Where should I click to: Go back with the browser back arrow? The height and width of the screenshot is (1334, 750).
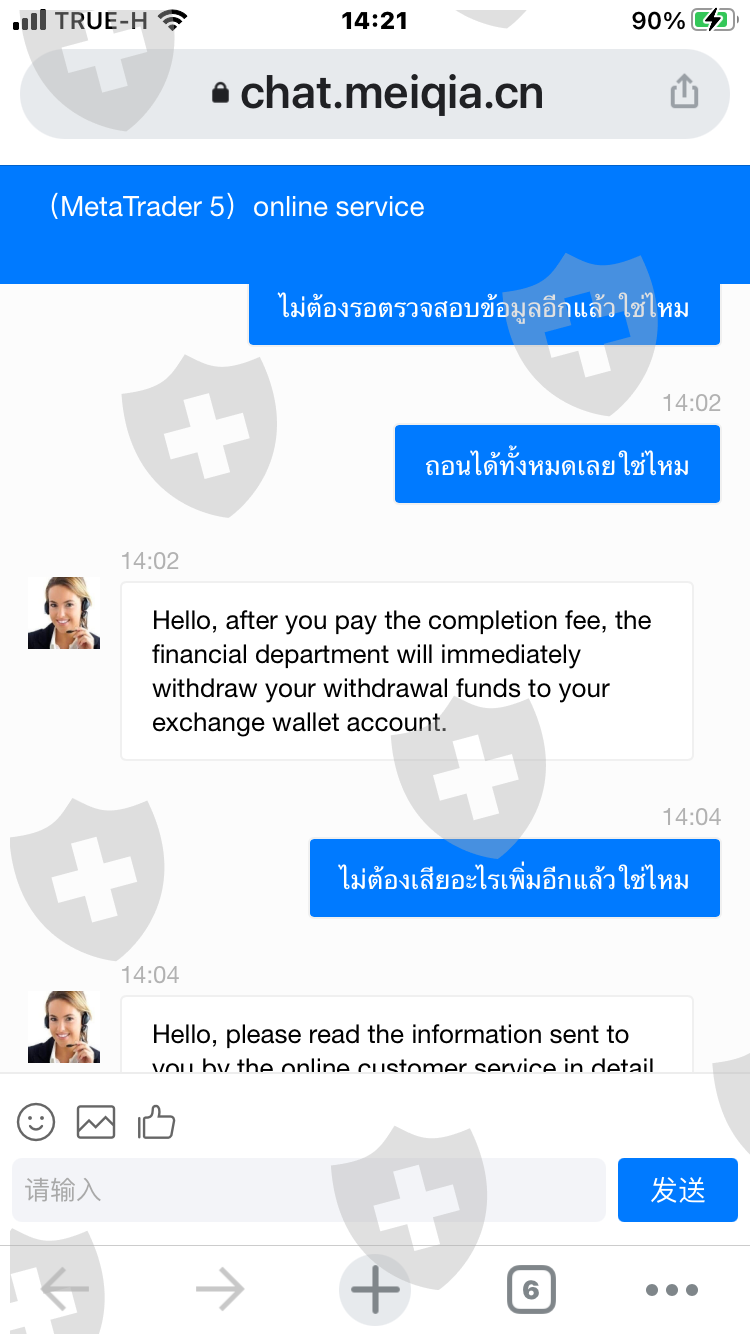coord(65,1290)
